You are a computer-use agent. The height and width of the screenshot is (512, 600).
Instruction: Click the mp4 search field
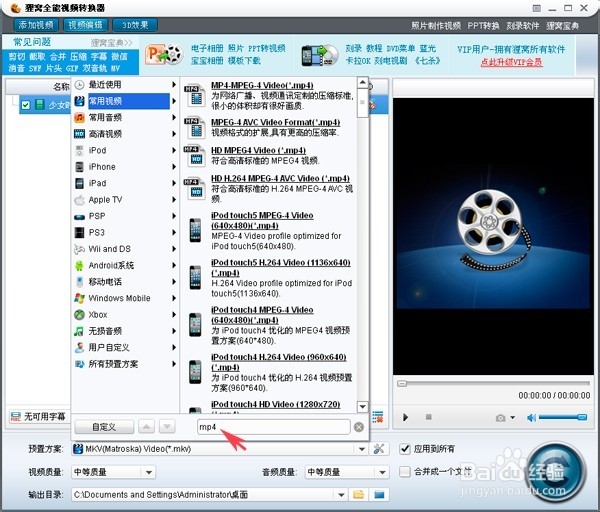[x=274, y=427]
